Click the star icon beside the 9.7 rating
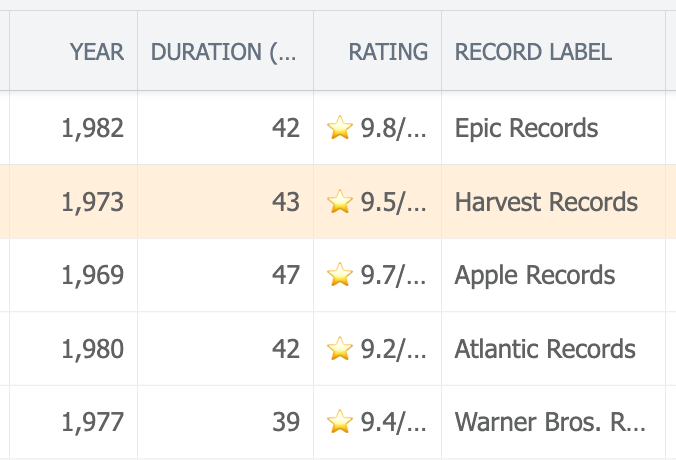The width and height of the screenshot is (676, 460). click(x=340, y=275)
